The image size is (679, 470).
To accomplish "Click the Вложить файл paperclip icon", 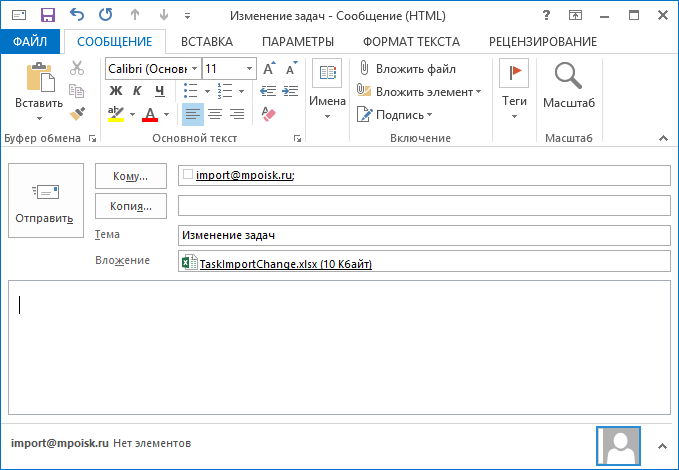I will coord(366,69).
